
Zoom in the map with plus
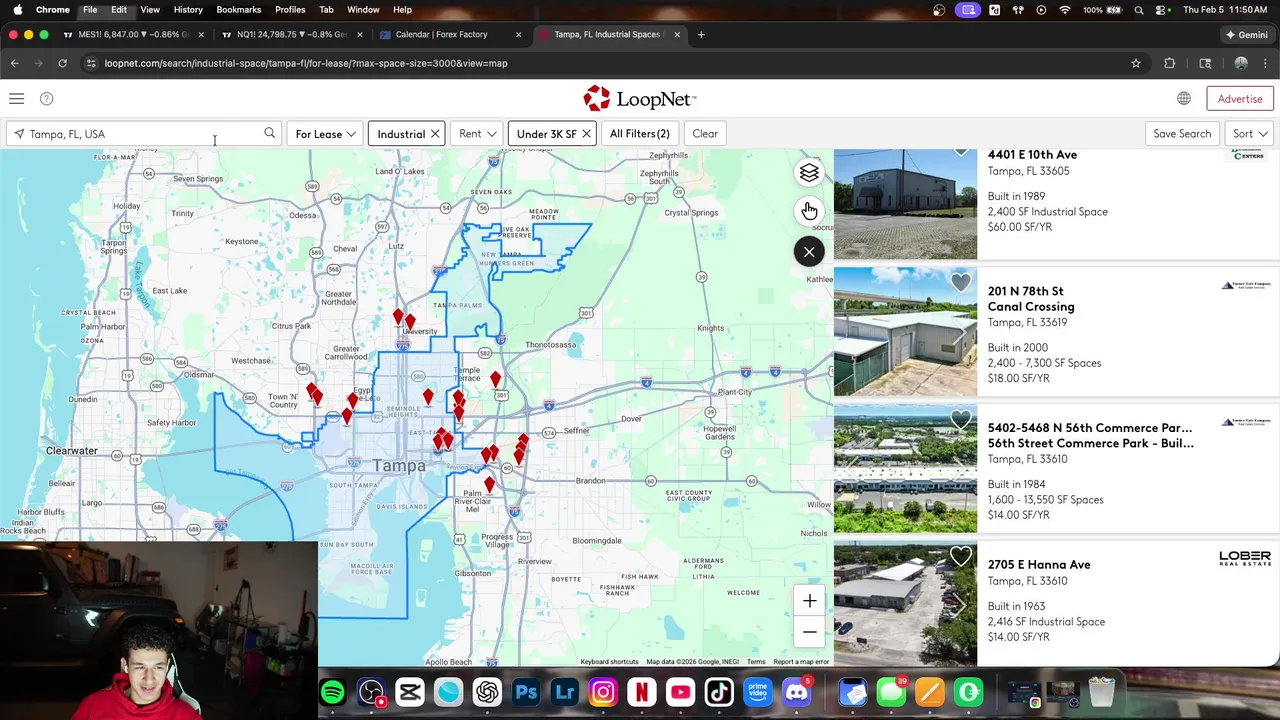click(x=810, y=601)
